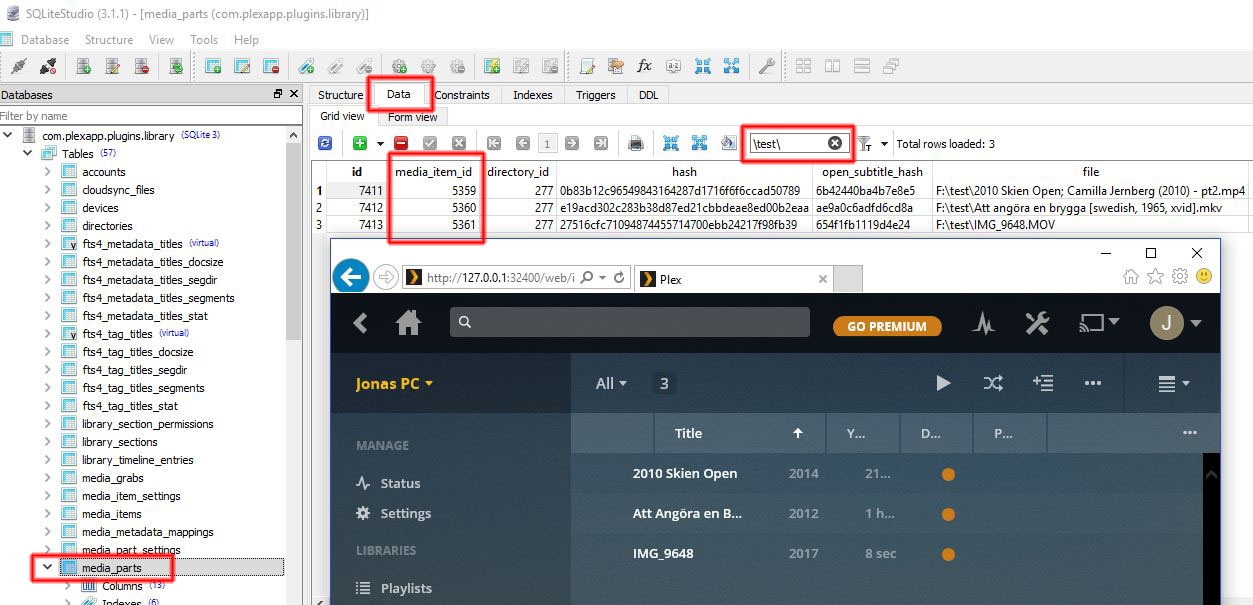The height and width of the screenshot is (605, 1253).
Task: Open Plex view mode dropdown
Action: (1172, 383)
